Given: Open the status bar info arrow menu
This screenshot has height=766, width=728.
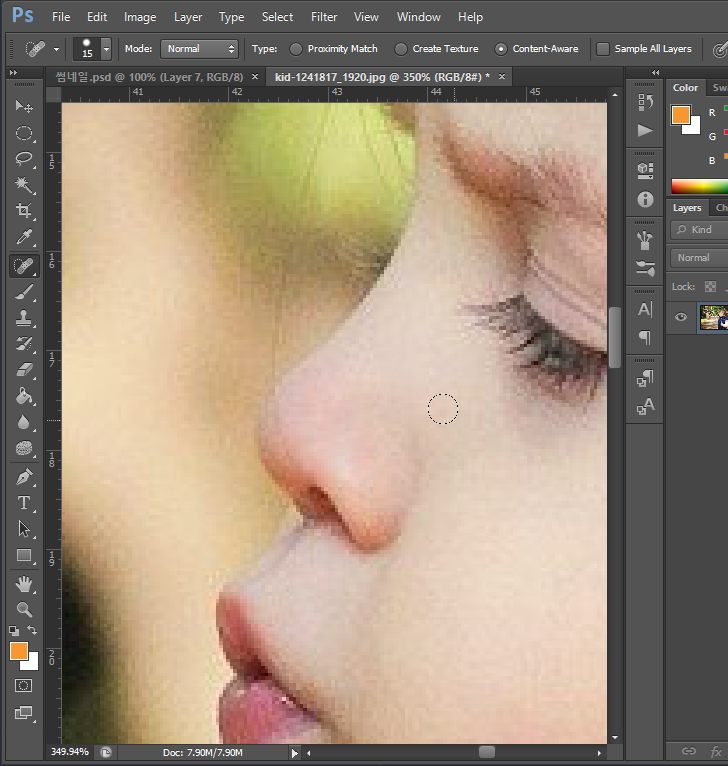Looking at the screenshot, I should point(294,753).
